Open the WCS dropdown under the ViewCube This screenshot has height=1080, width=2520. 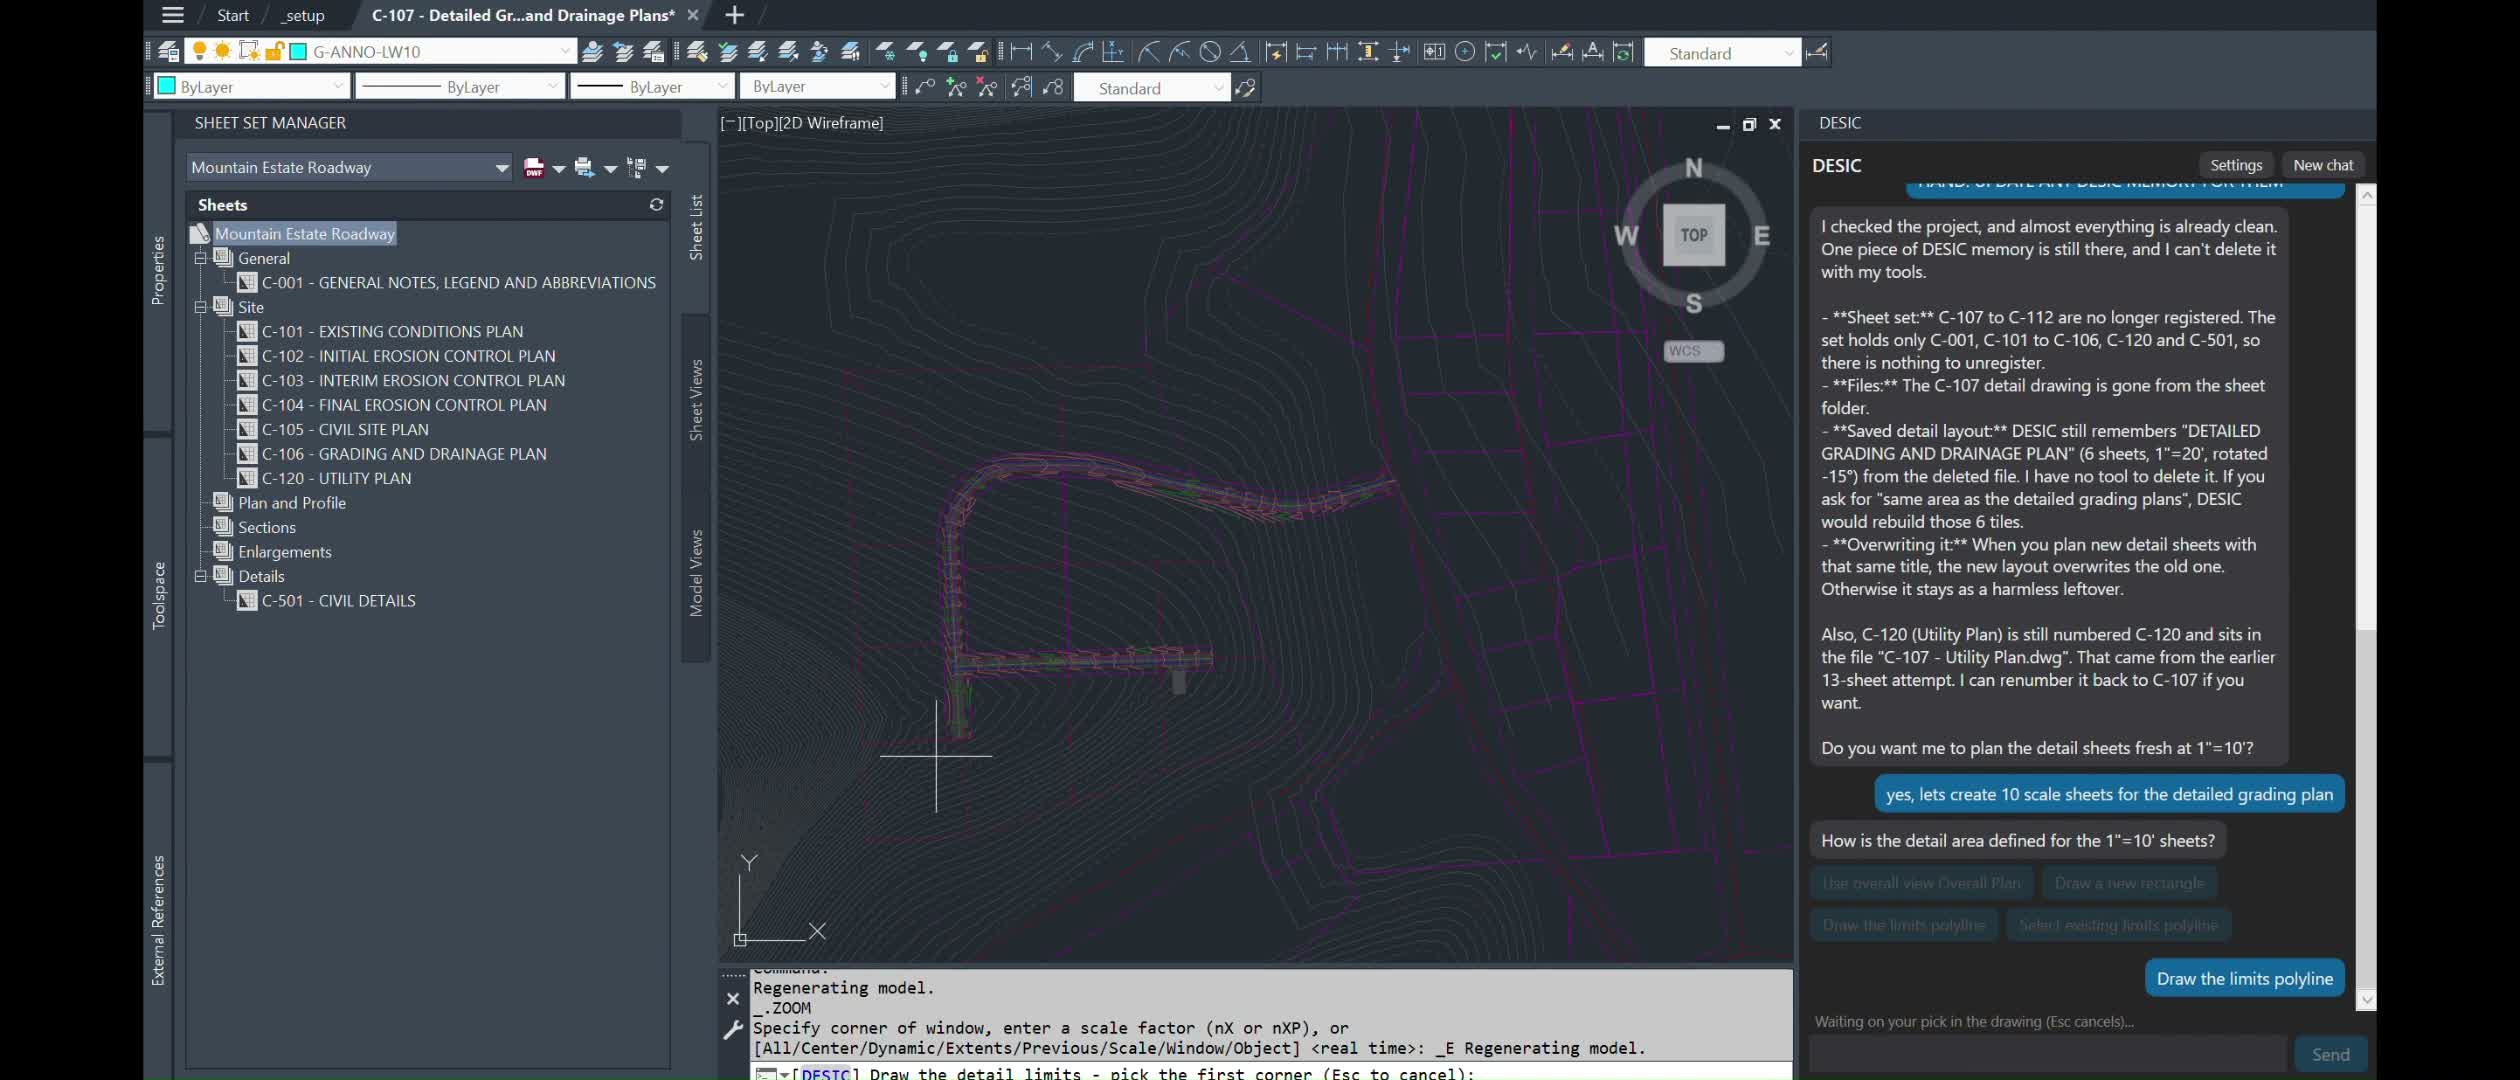(1693, 351)
